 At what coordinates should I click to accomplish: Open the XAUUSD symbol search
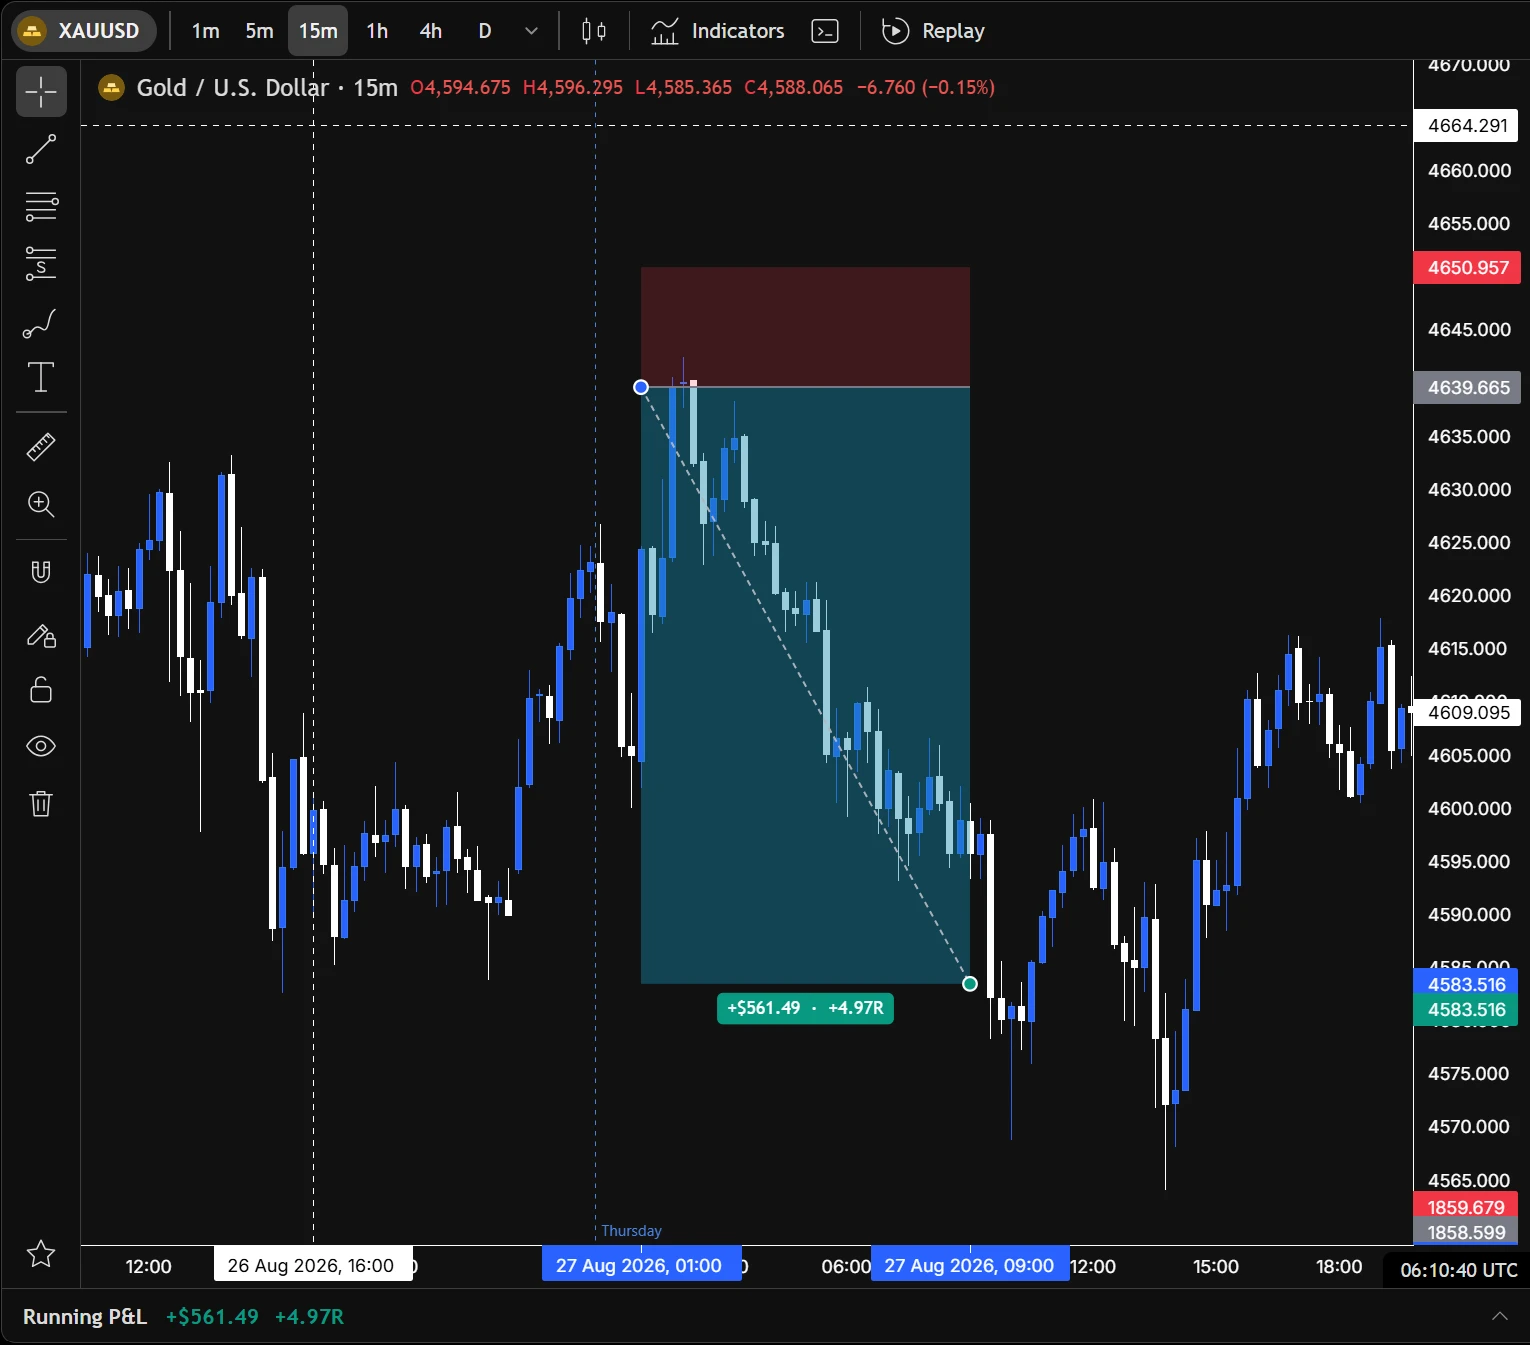coord(84,31)
